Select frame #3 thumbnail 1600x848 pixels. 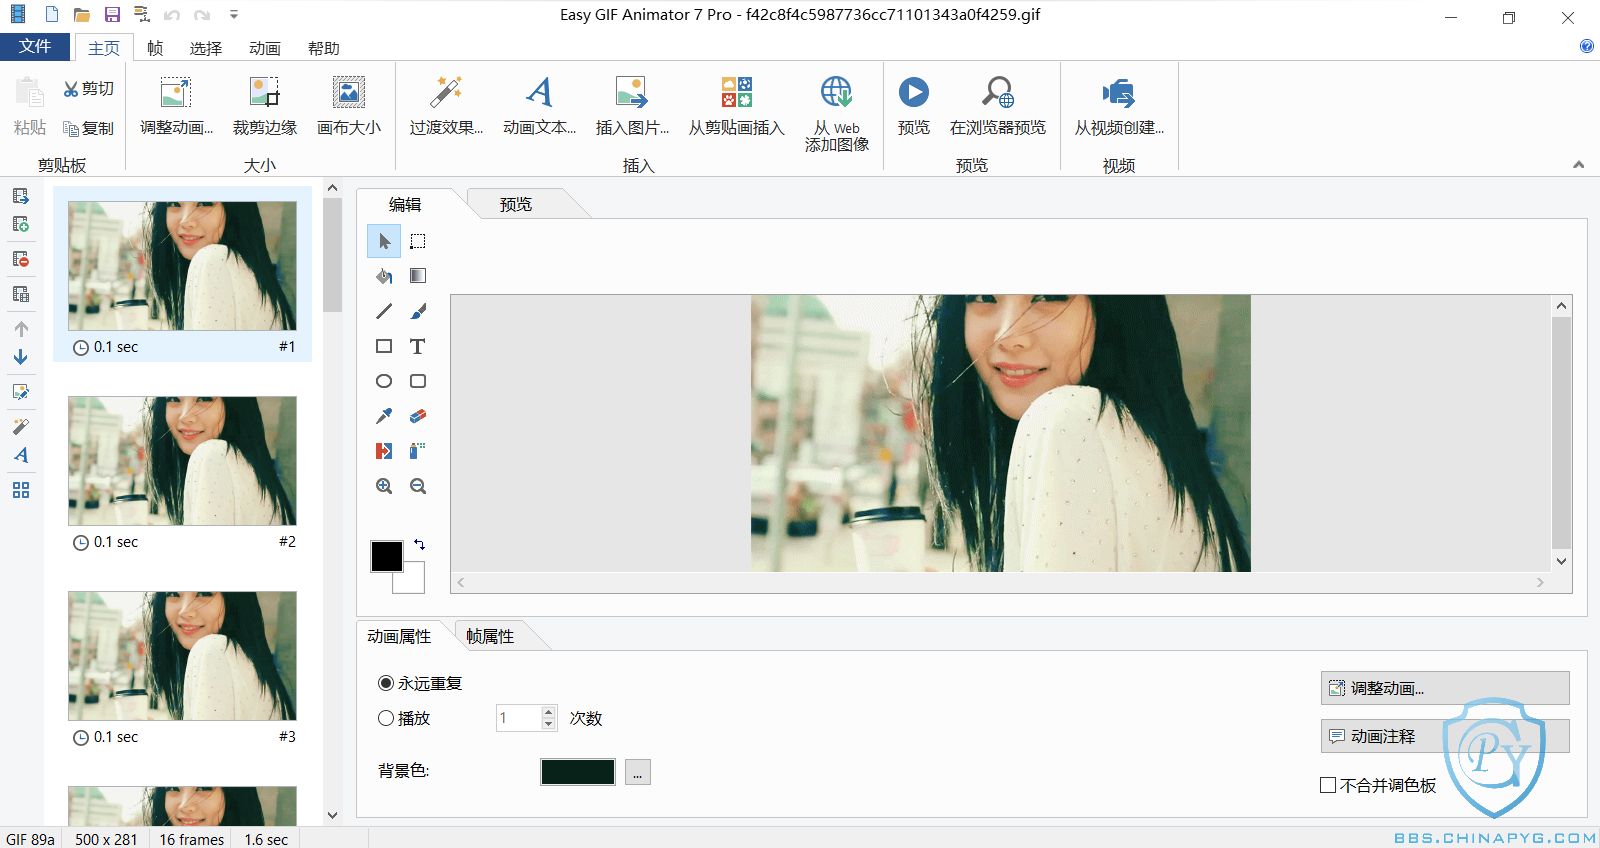[182, 656]
